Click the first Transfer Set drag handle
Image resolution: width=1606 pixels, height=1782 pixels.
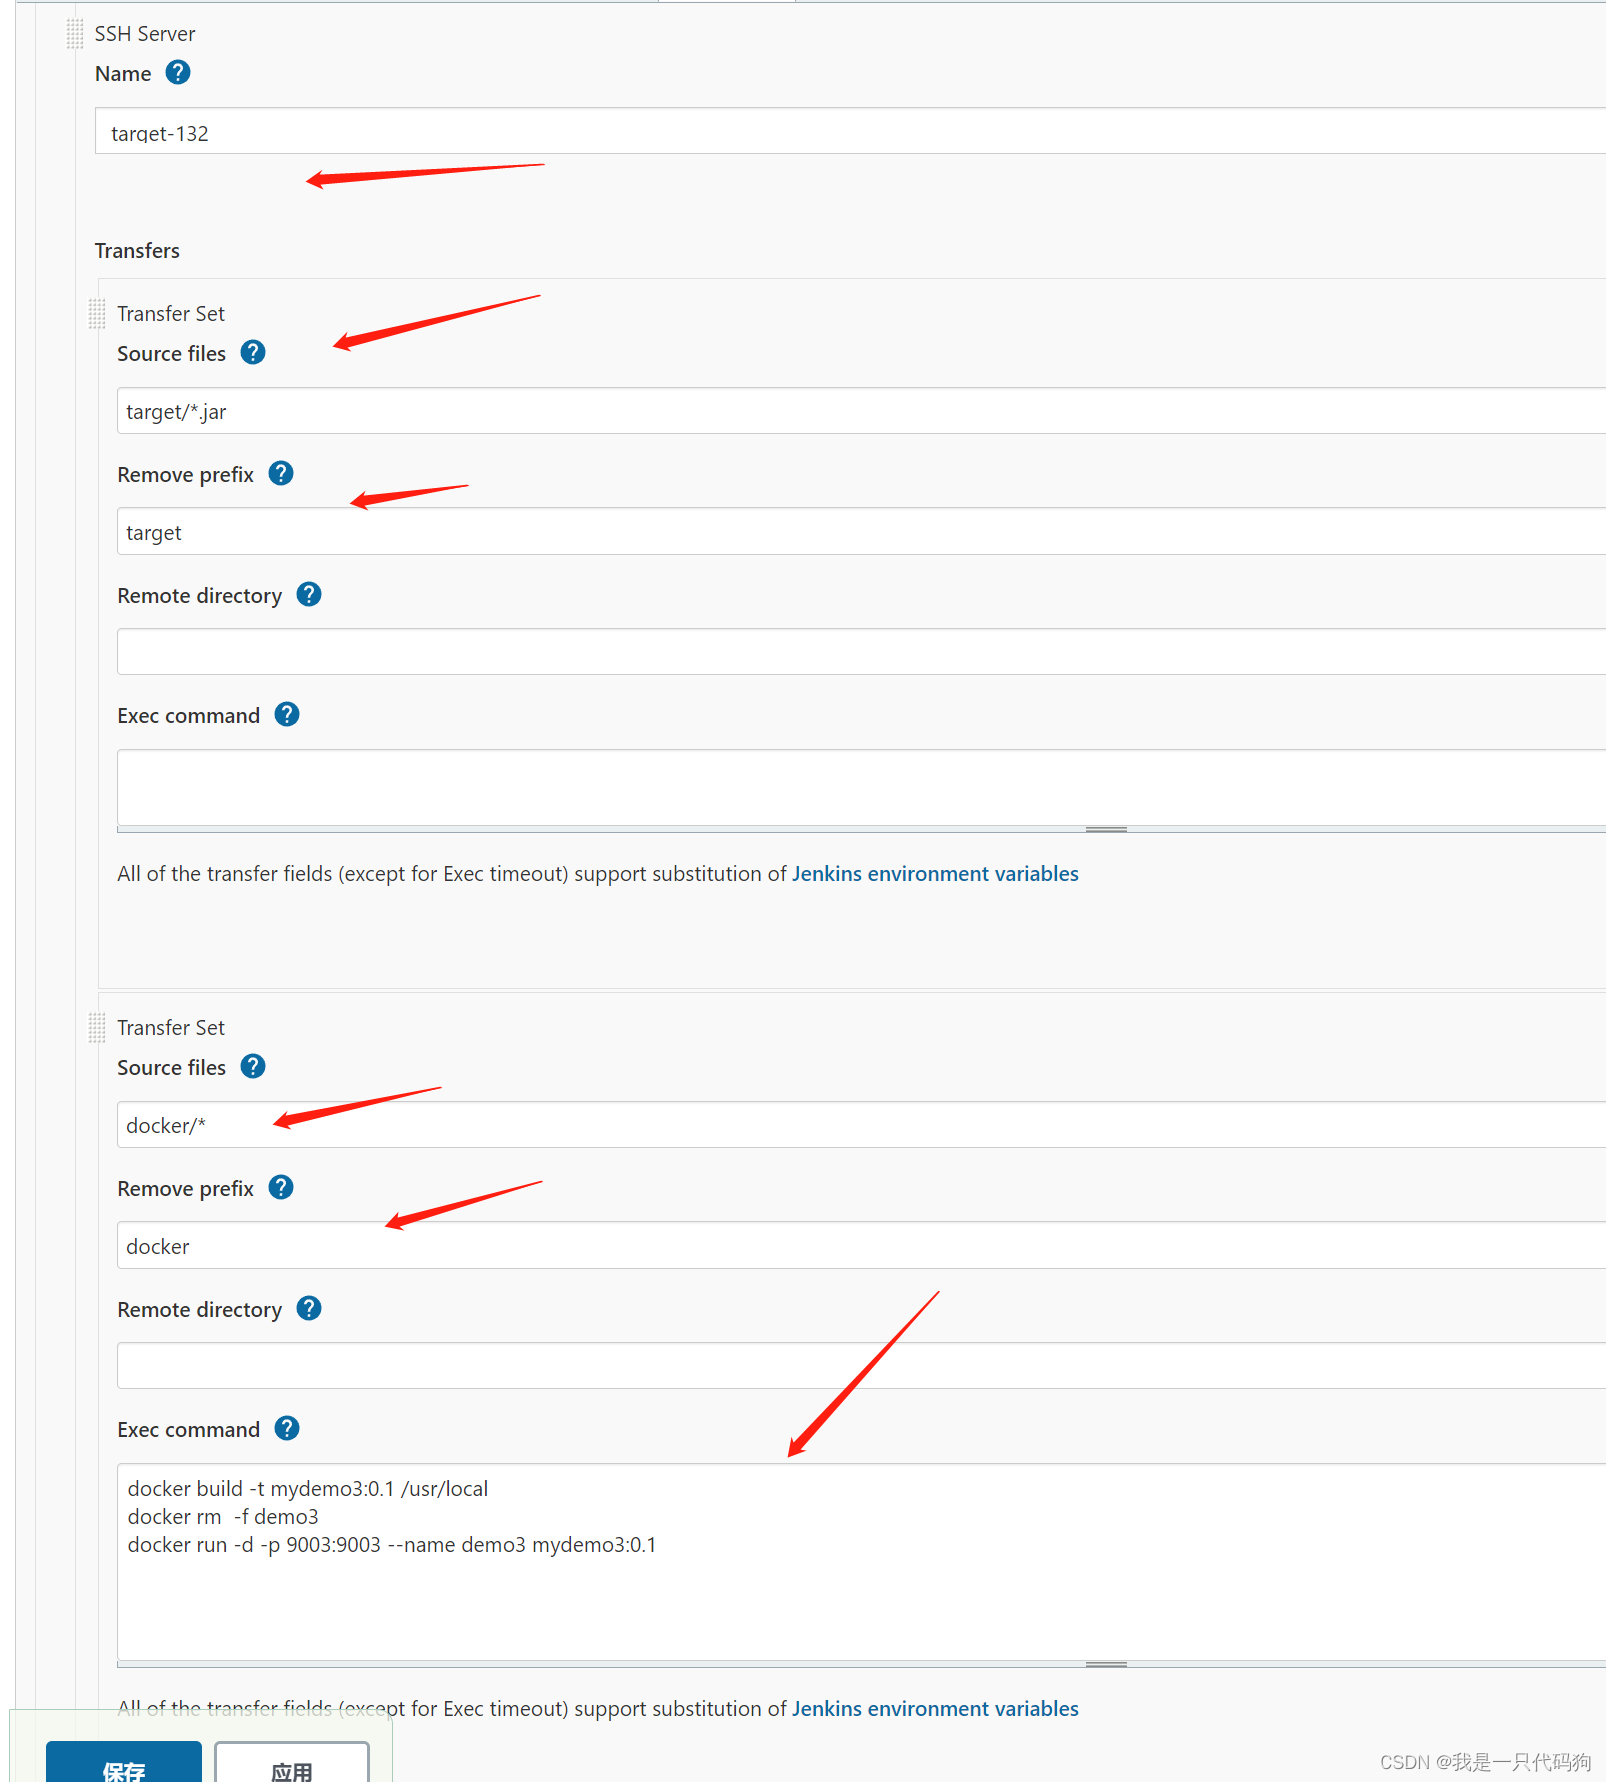click(x=97, y=313)
